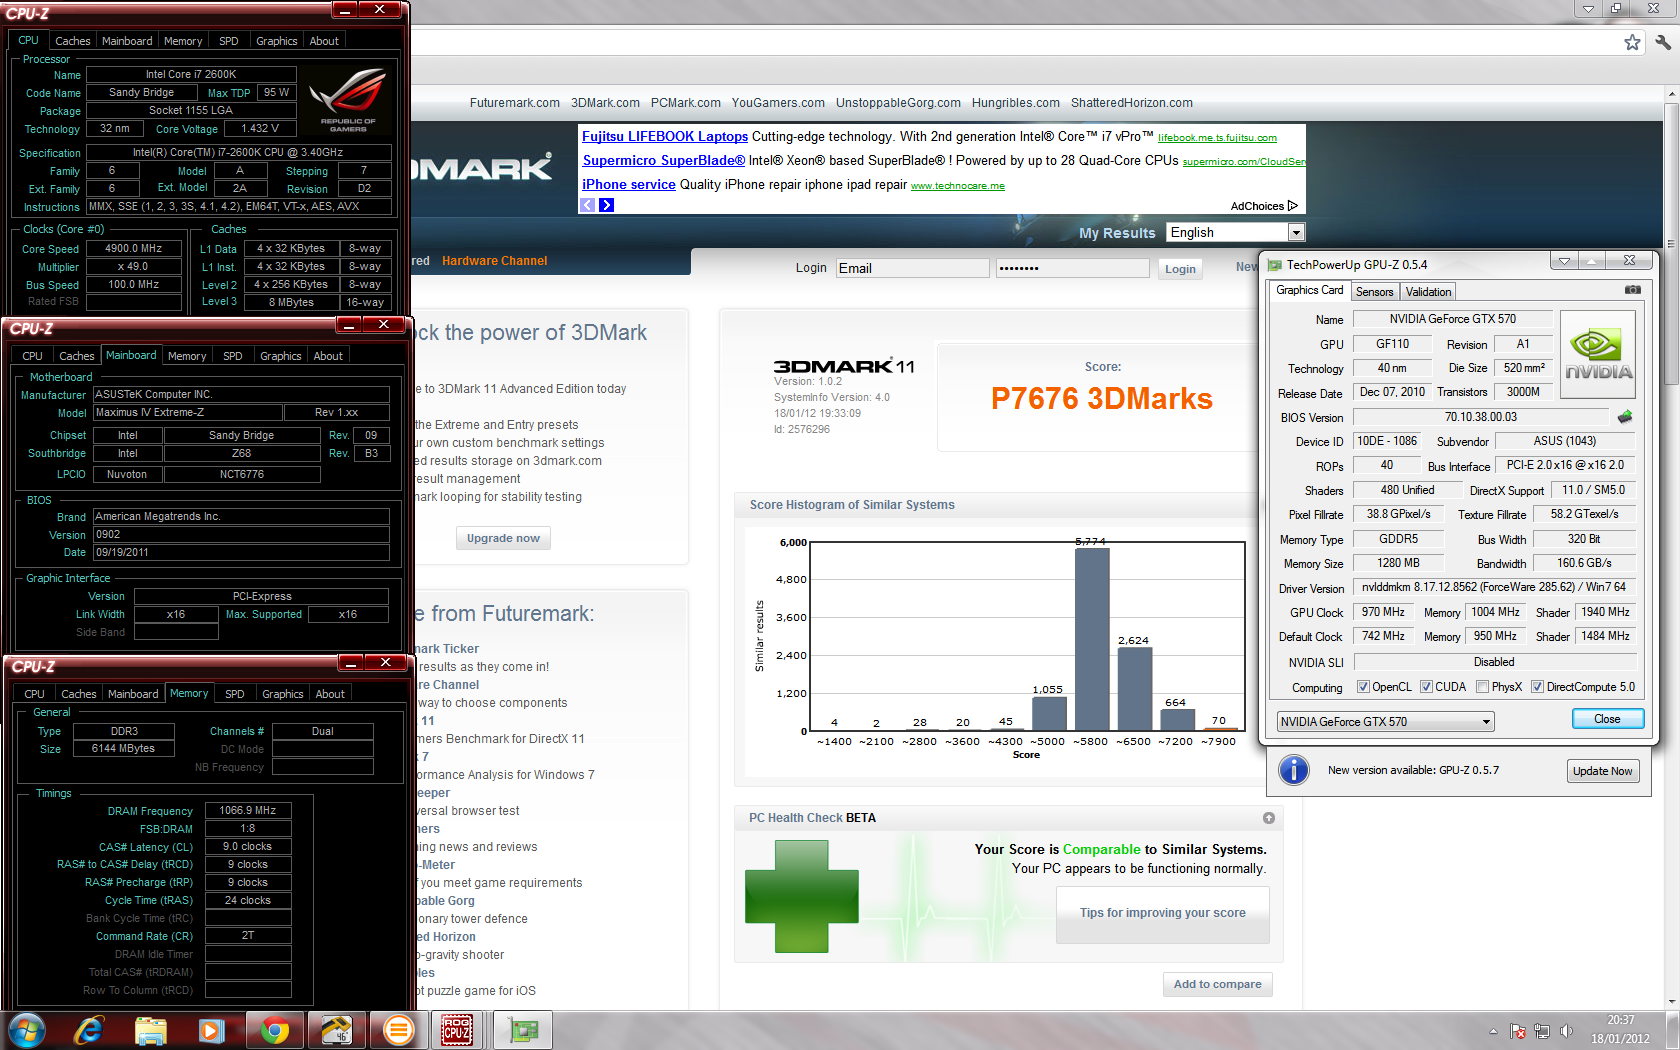The image size is (1680, 1050).
Task: Click the password input field
Action: tap(1073, 268)
